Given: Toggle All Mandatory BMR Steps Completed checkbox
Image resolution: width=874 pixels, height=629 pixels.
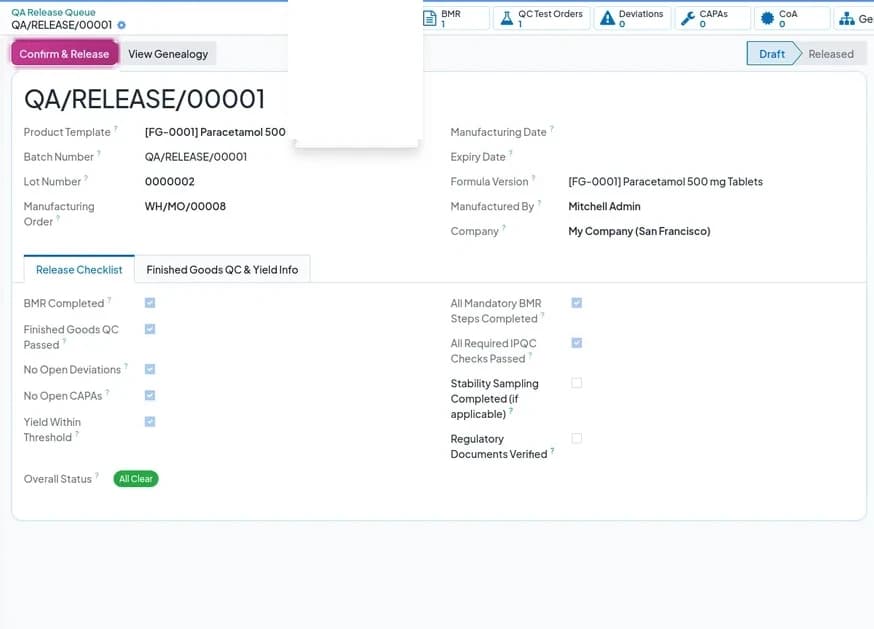Looking at the screenshot, I should [577, 303].
